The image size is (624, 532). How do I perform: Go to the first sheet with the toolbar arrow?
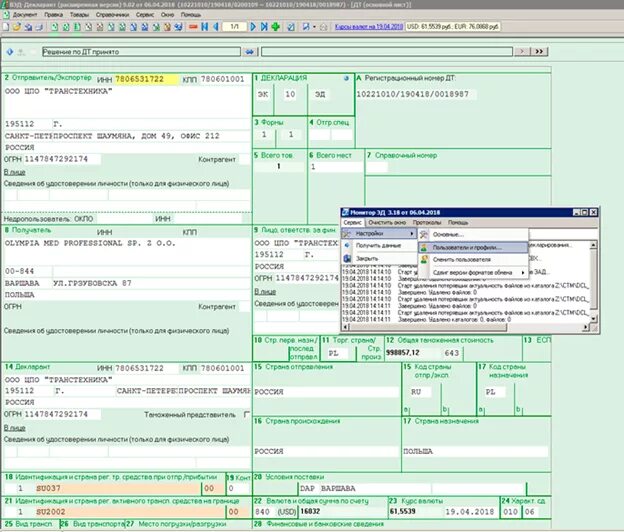click(205, 27)
